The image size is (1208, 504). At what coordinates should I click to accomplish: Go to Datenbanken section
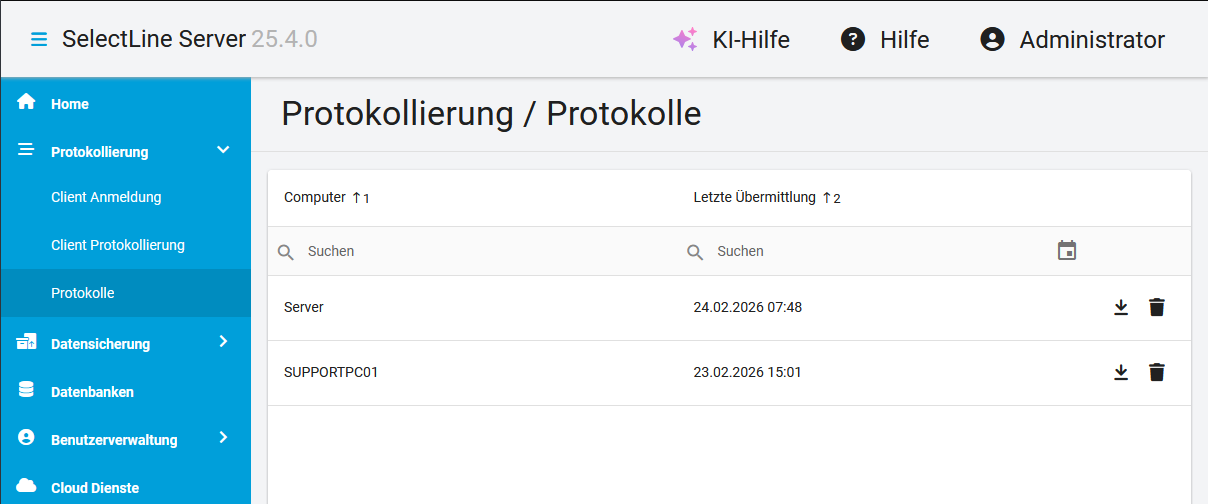click(92, 392)
